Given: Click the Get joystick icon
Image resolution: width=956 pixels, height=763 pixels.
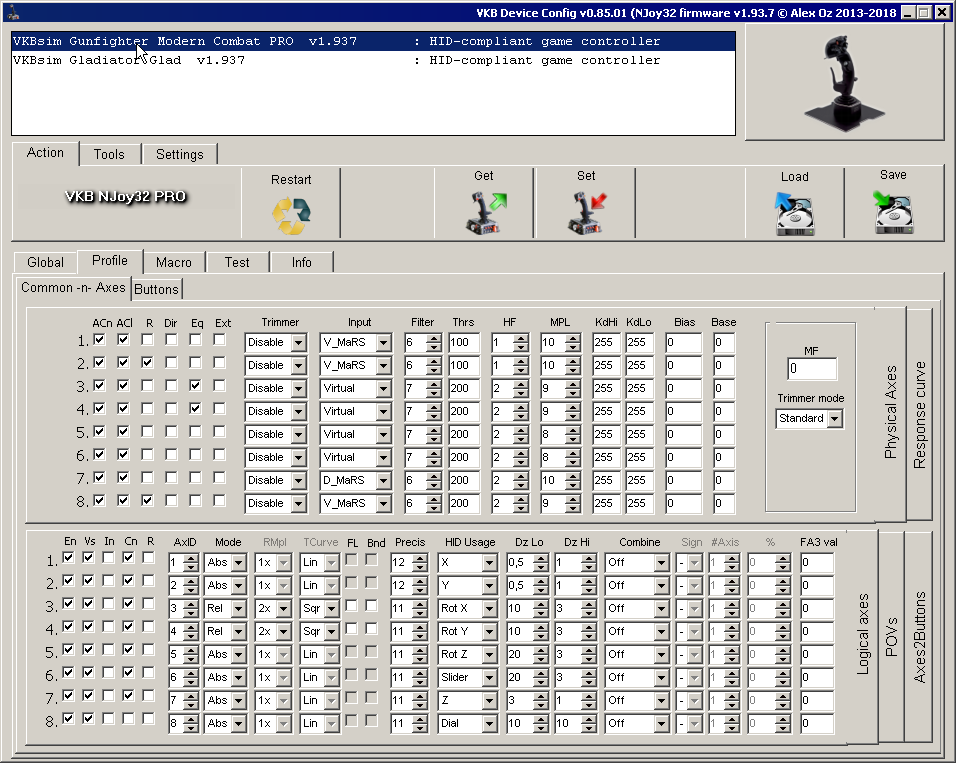Looking at the screenshot, I should coord(484,212).
